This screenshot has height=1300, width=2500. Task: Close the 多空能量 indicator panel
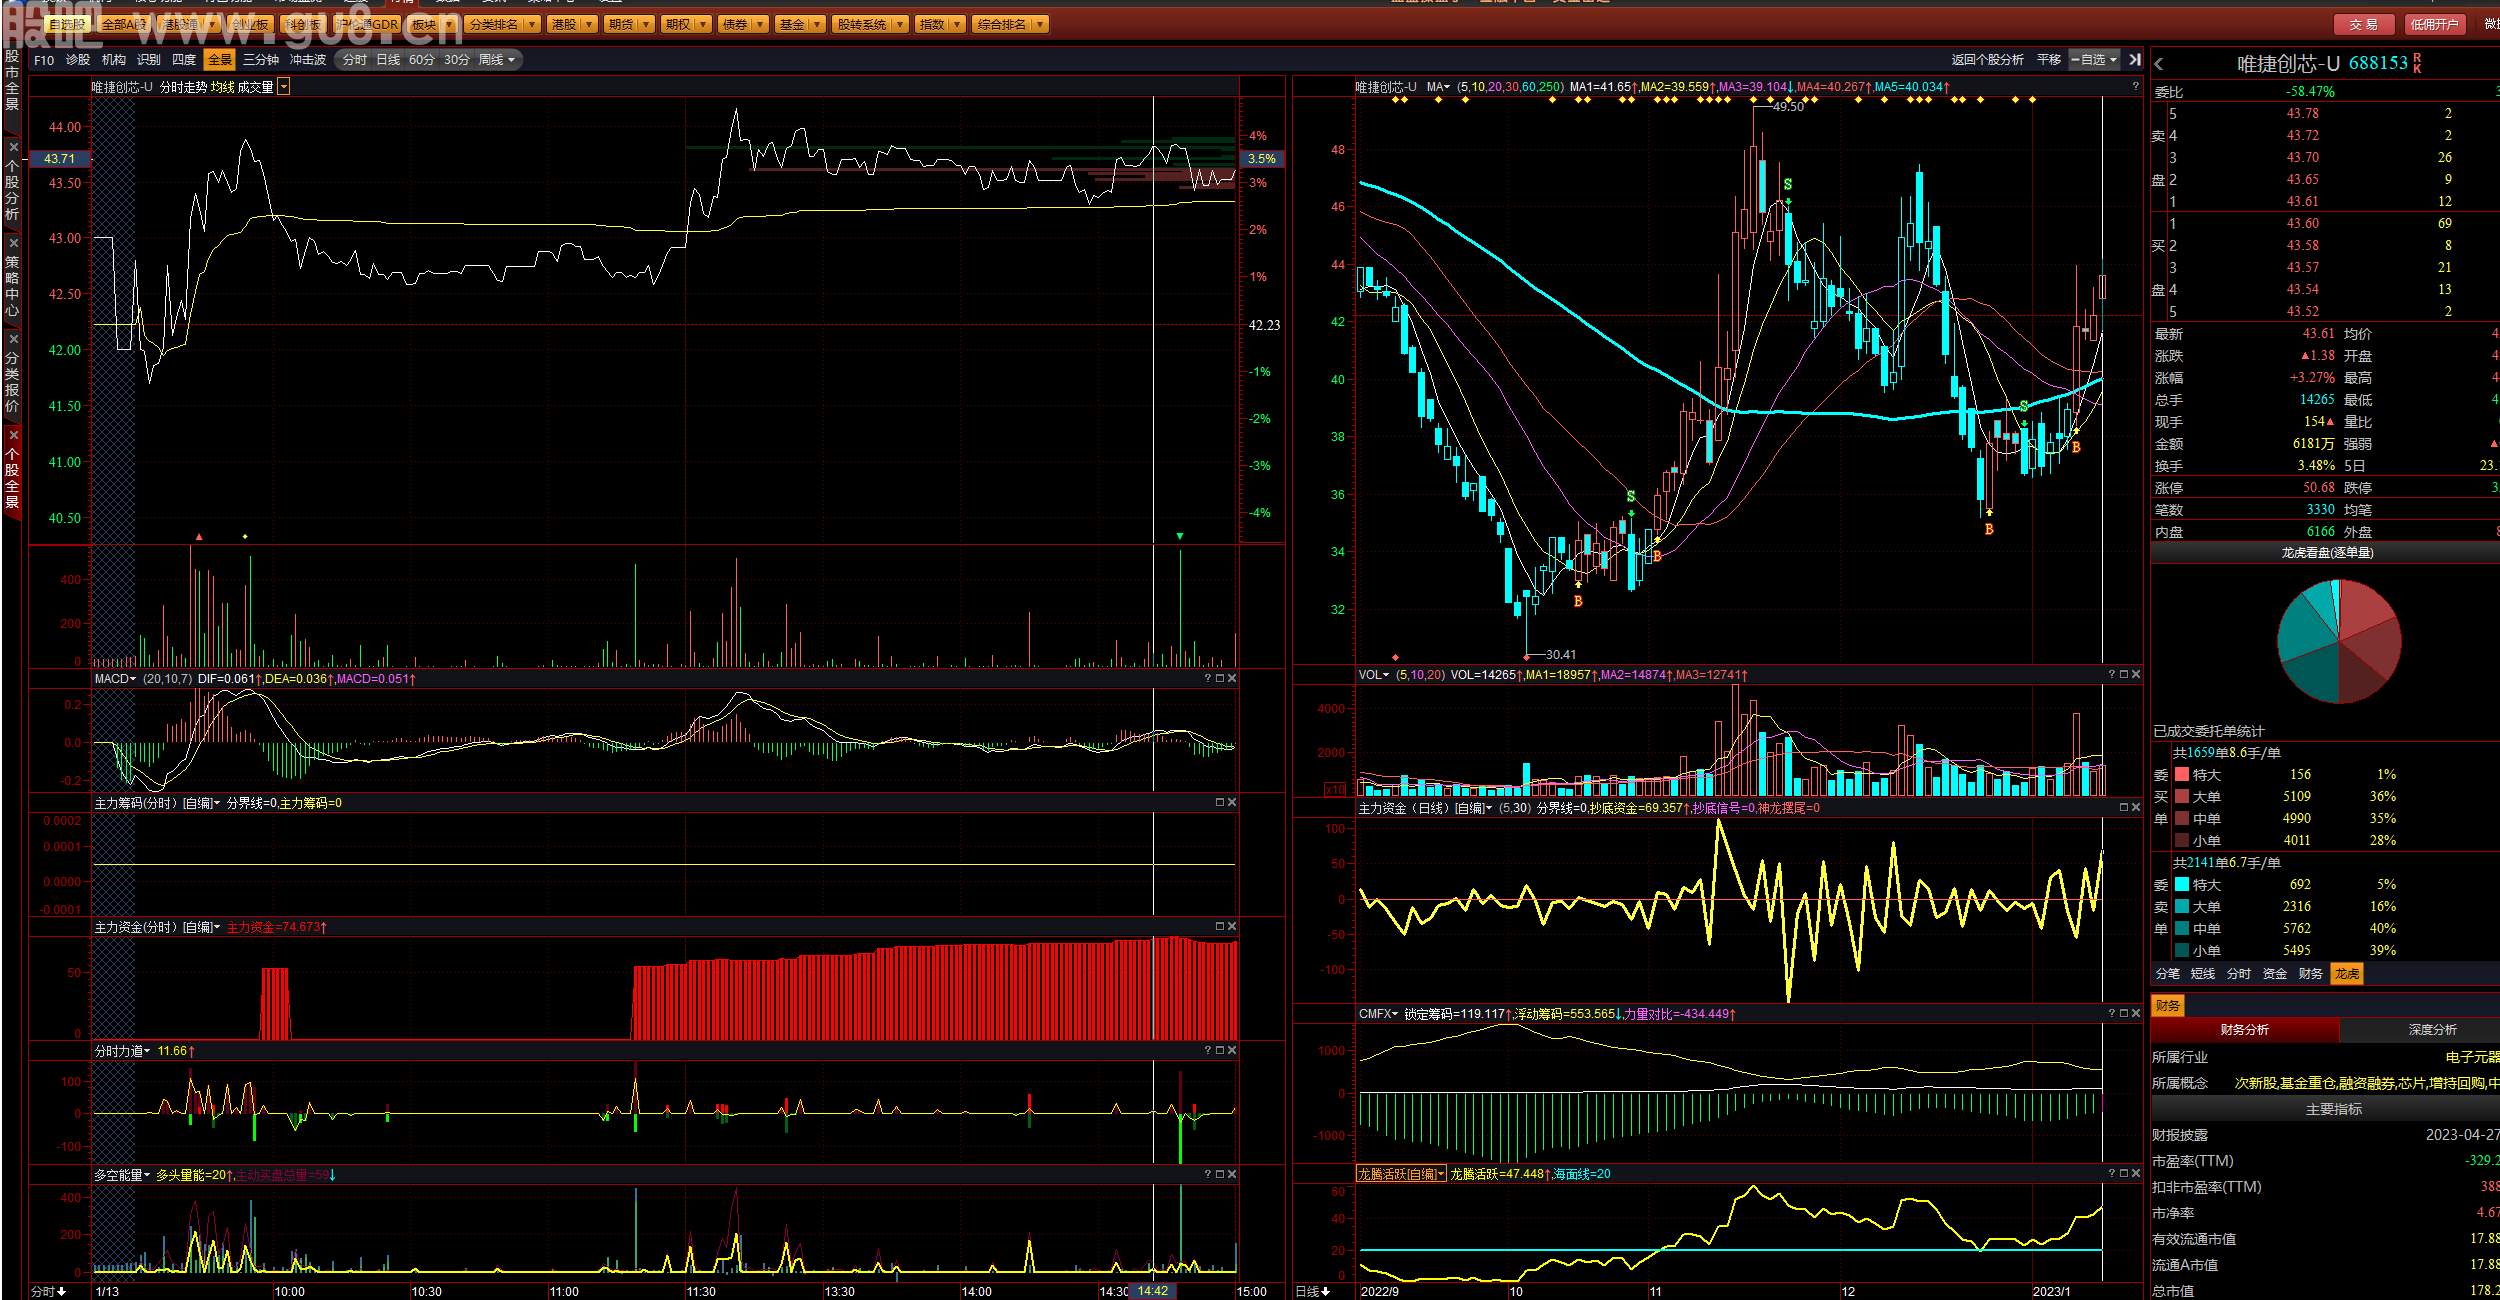1232,1174
